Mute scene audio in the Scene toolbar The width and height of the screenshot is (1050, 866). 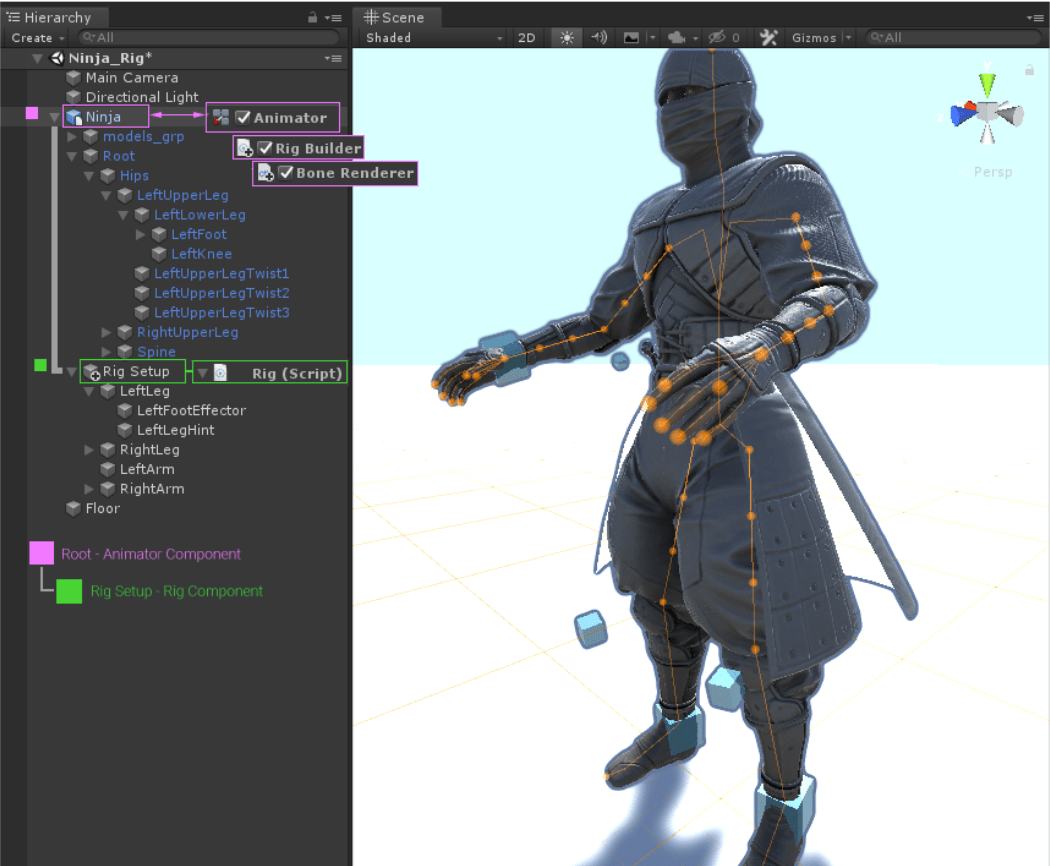[x=598, y=37]
